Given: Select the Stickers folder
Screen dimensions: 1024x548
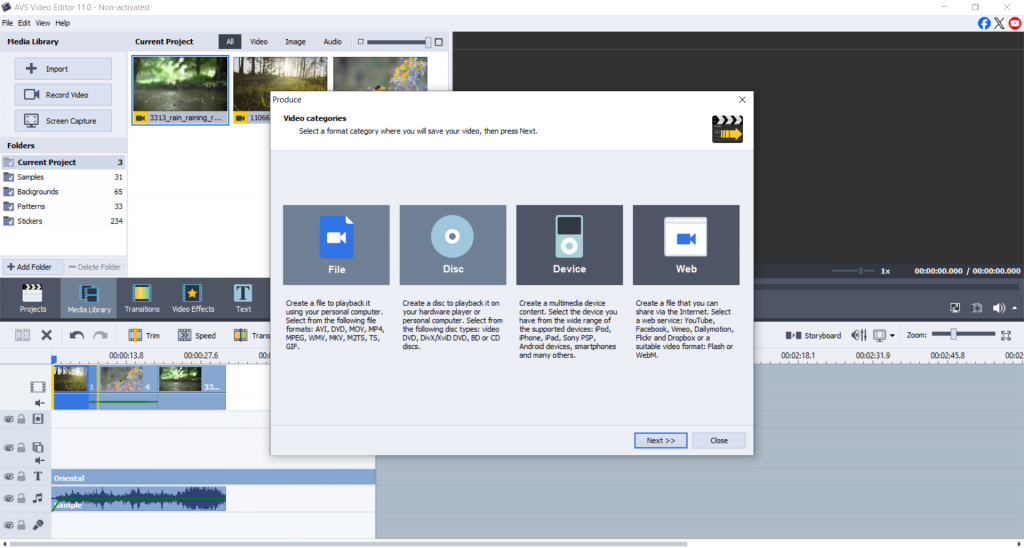Looking at the screenshot, I should click(x=63, y=221).
